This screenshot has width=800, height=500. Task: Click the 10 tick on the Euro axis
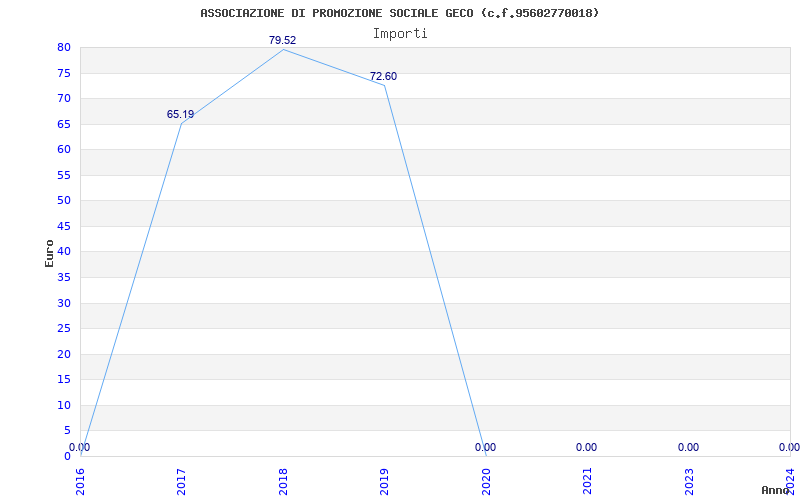coord(64,405)
